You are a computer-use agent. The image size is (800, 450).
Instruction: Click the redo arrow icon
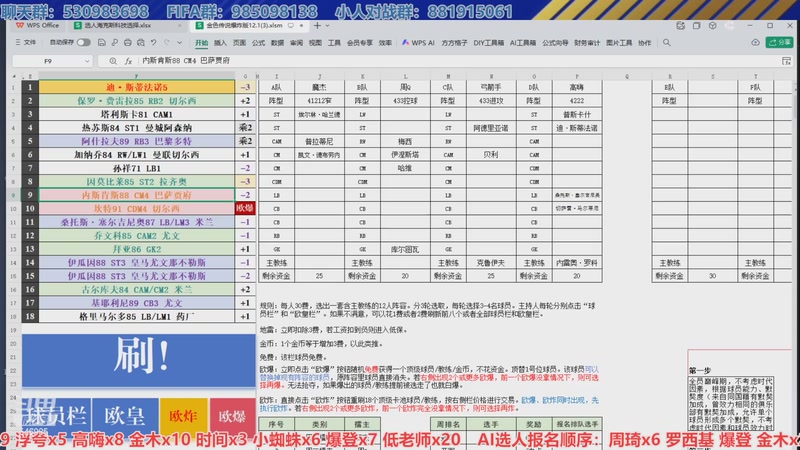[x=167, y=43]
